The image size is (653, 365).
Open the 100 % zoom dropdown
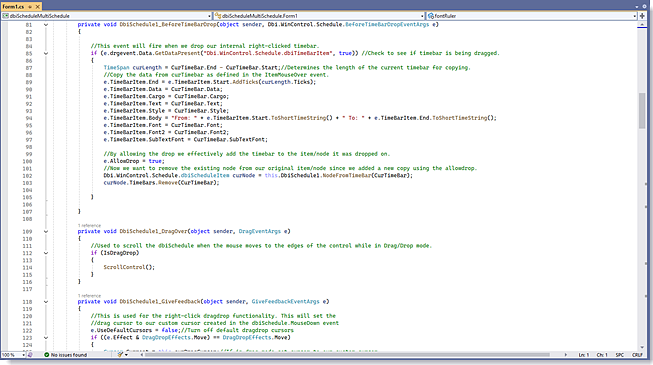pos(13,355)
